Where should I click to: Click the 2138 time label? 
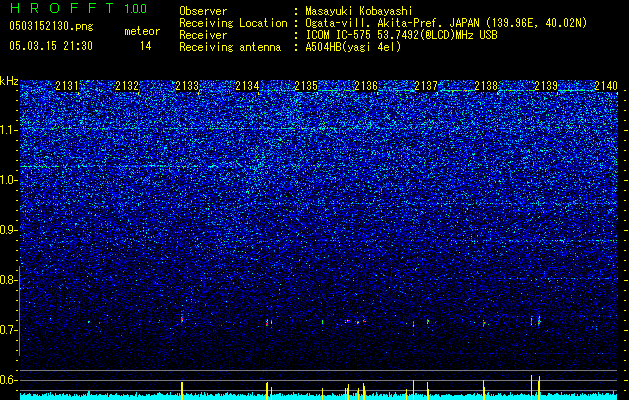point(486,85)
